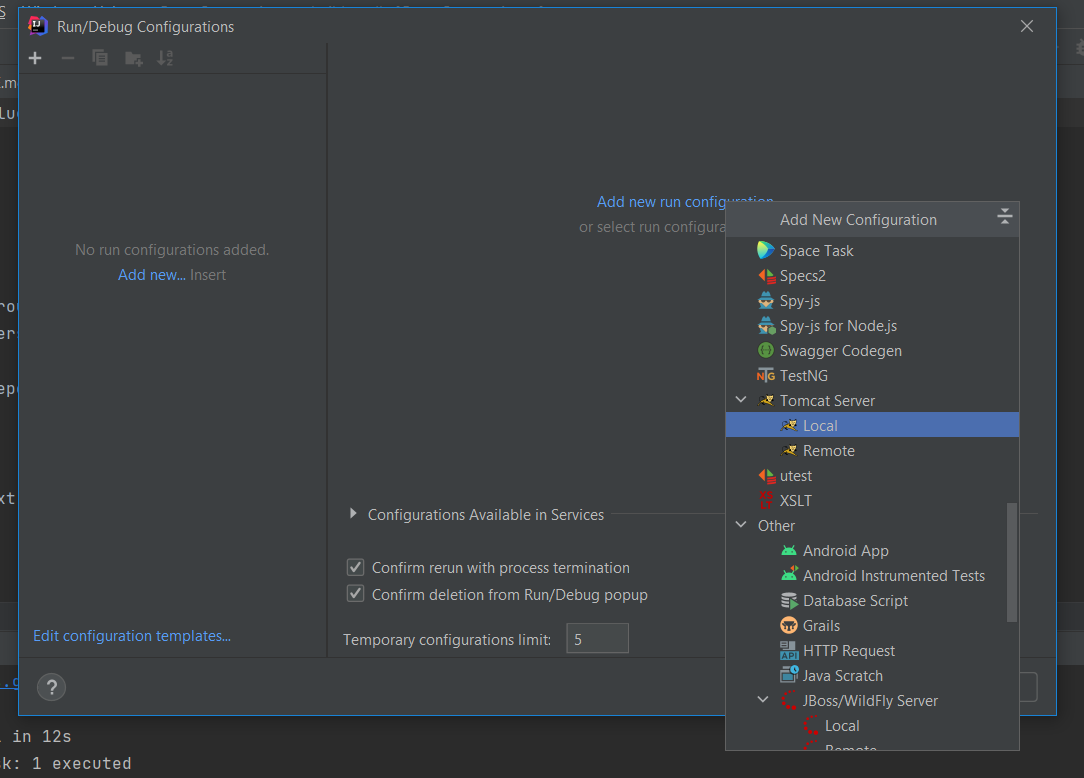Screen dimensions: 1084x778
Task: Select Space Task configuration type
Action: click(x=872, y=250)
